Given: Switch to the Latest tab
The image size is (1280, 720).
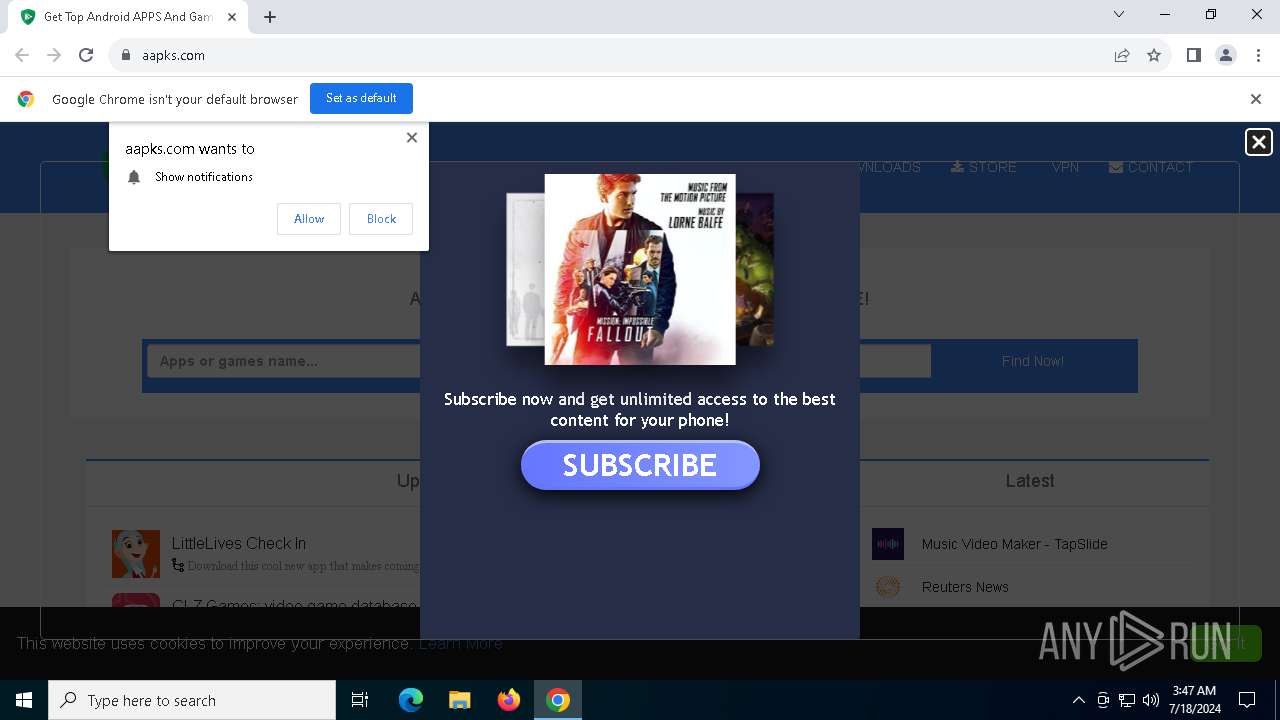Looking at the screenshot, I should (x=1030, y=481).
